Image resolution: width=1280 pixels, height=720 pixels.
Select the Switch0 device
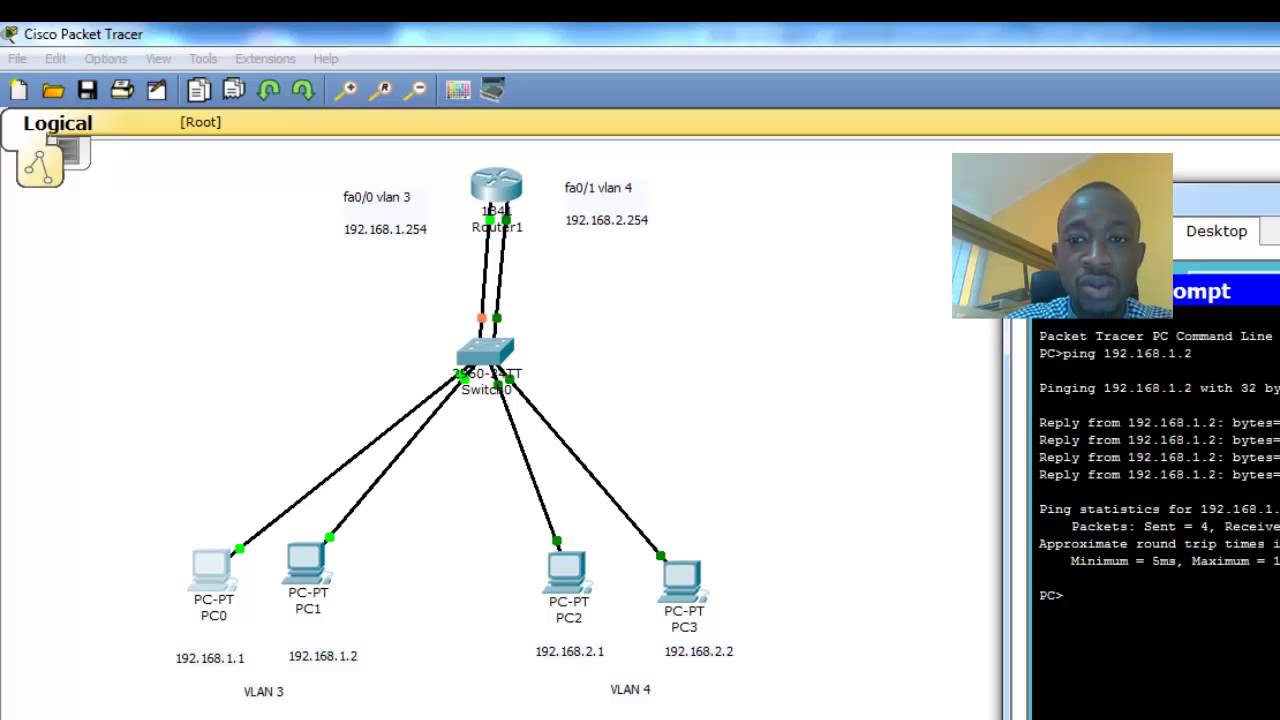pos(485,352)
